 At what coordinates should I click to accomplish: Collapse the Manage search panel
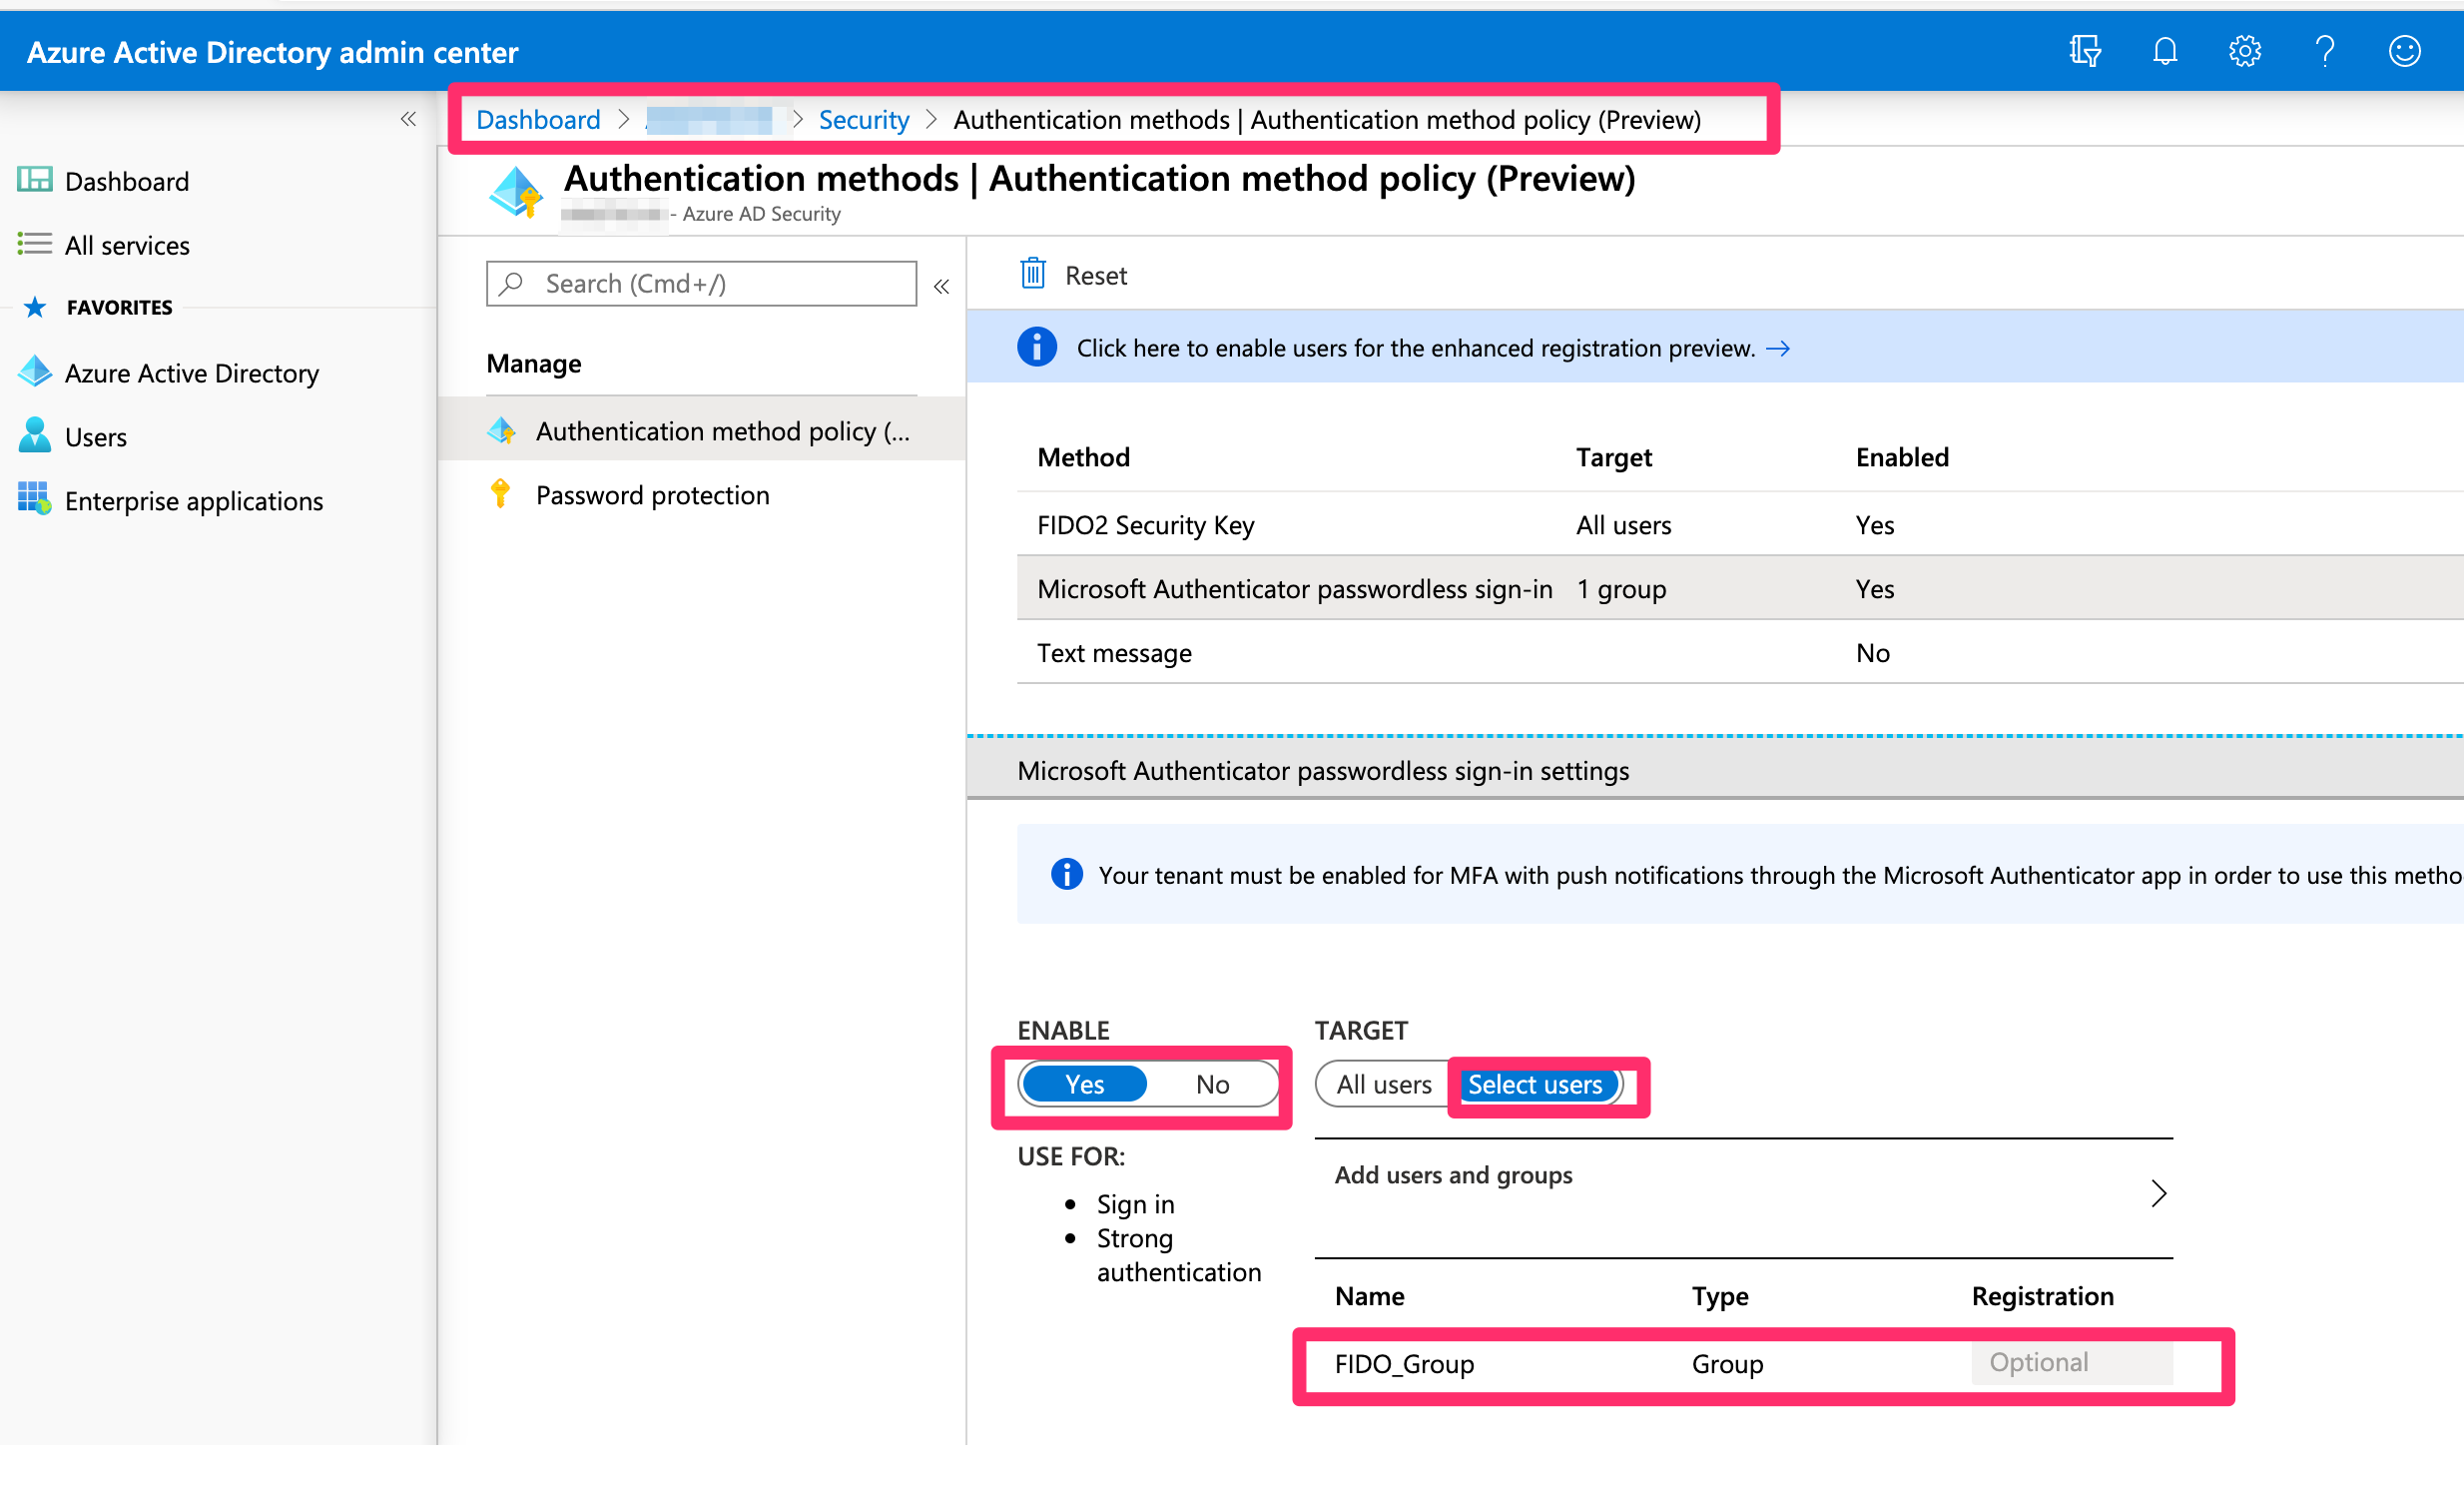pyautogui.click(x=941, y=285)
